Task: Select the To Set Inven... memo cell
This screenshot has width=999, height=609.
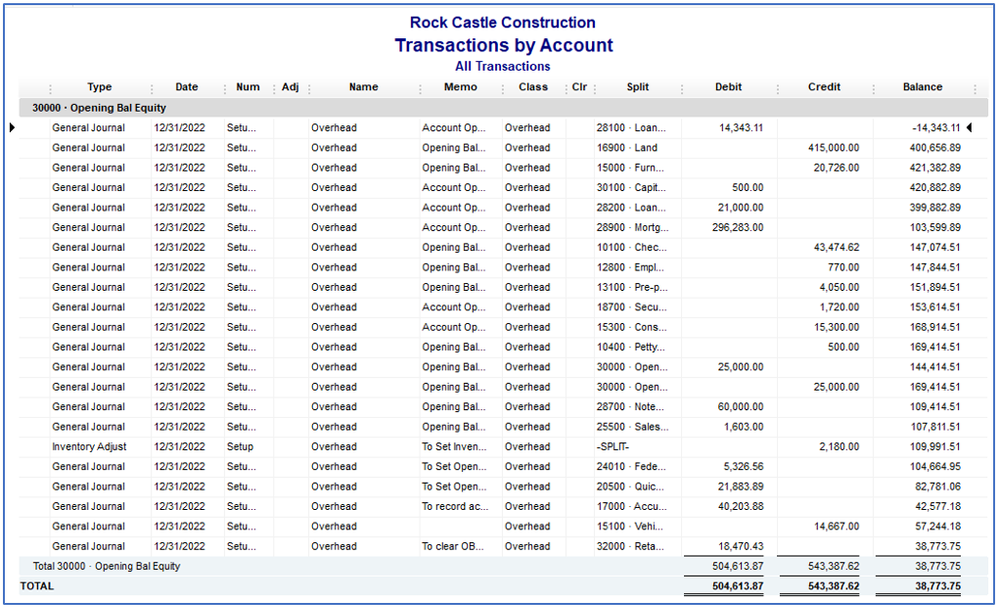Action: (454, 447)
